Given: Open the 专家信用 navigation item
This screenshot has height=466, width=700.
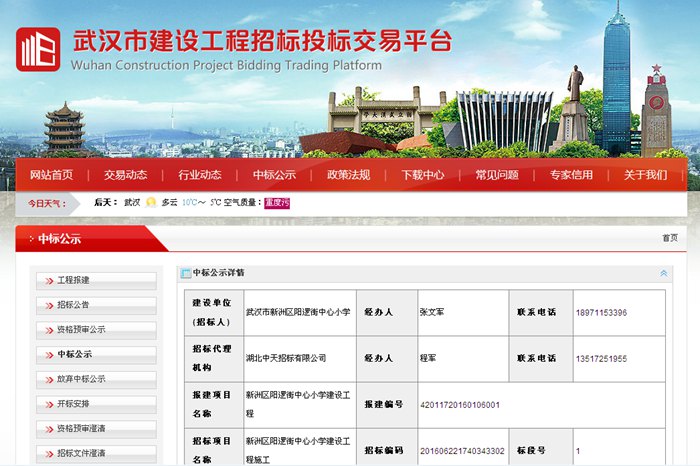Looking at the screenshot, I should point(570,175).
